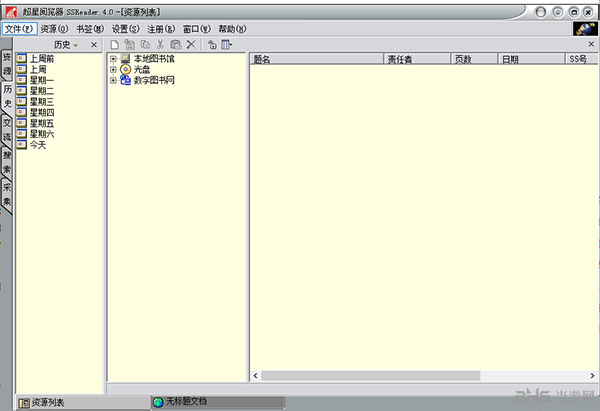Click the Paste toolbar icon

coord(175,46)
